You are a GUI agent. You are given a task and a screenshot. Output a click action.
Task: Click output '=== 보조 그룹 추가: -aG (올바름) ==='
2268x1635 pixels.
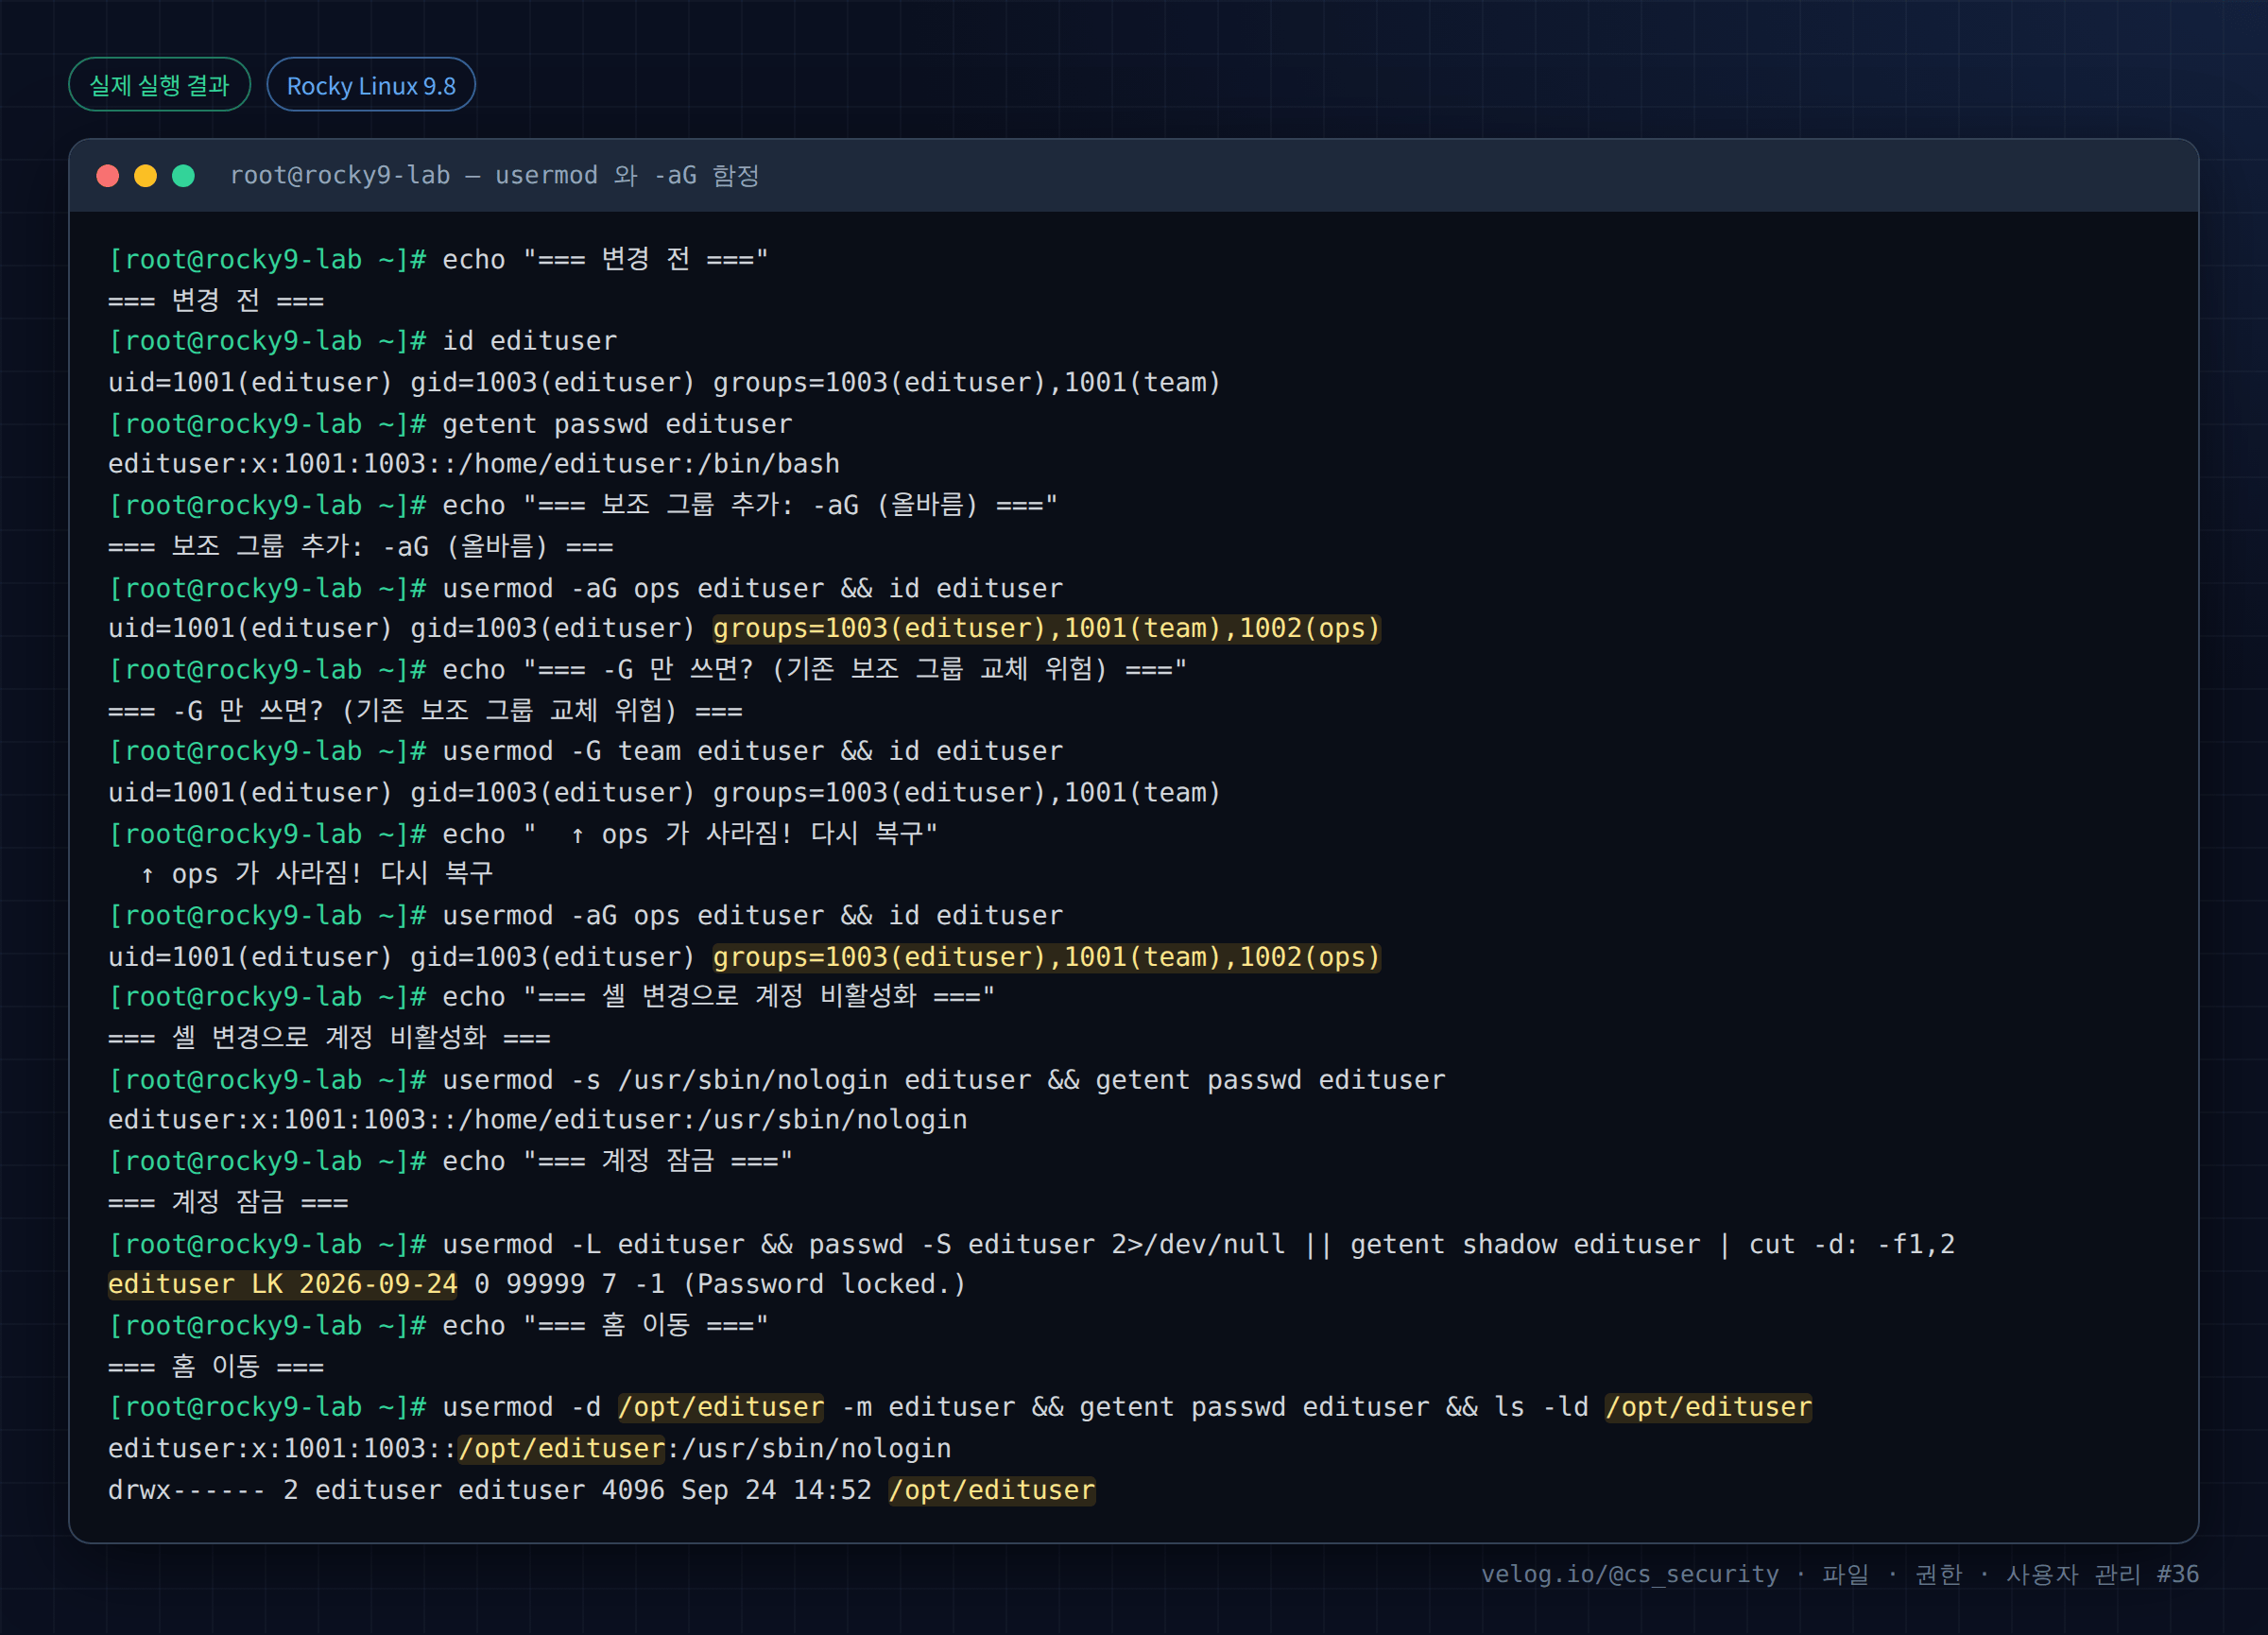pyautogui.click(x=361, y=546)
